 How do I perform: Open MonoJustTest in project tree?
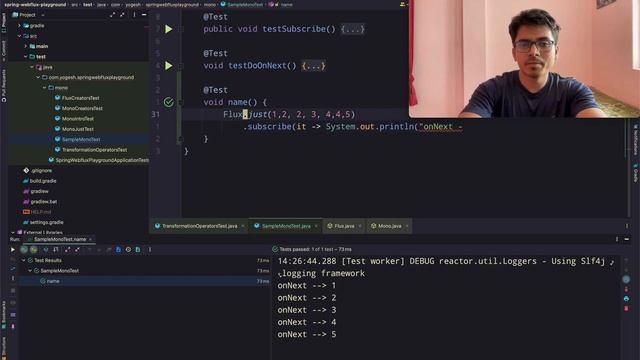click(x=78, y=129)
